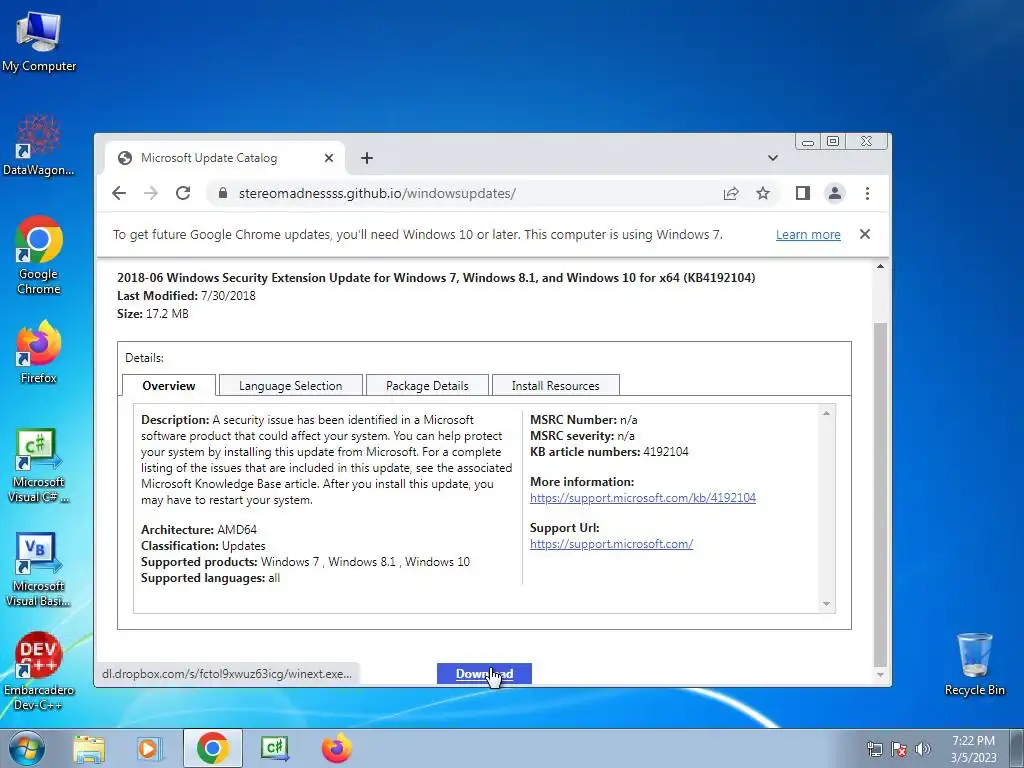Click the Architecture: AMD64 text

(x=199, y=530)
